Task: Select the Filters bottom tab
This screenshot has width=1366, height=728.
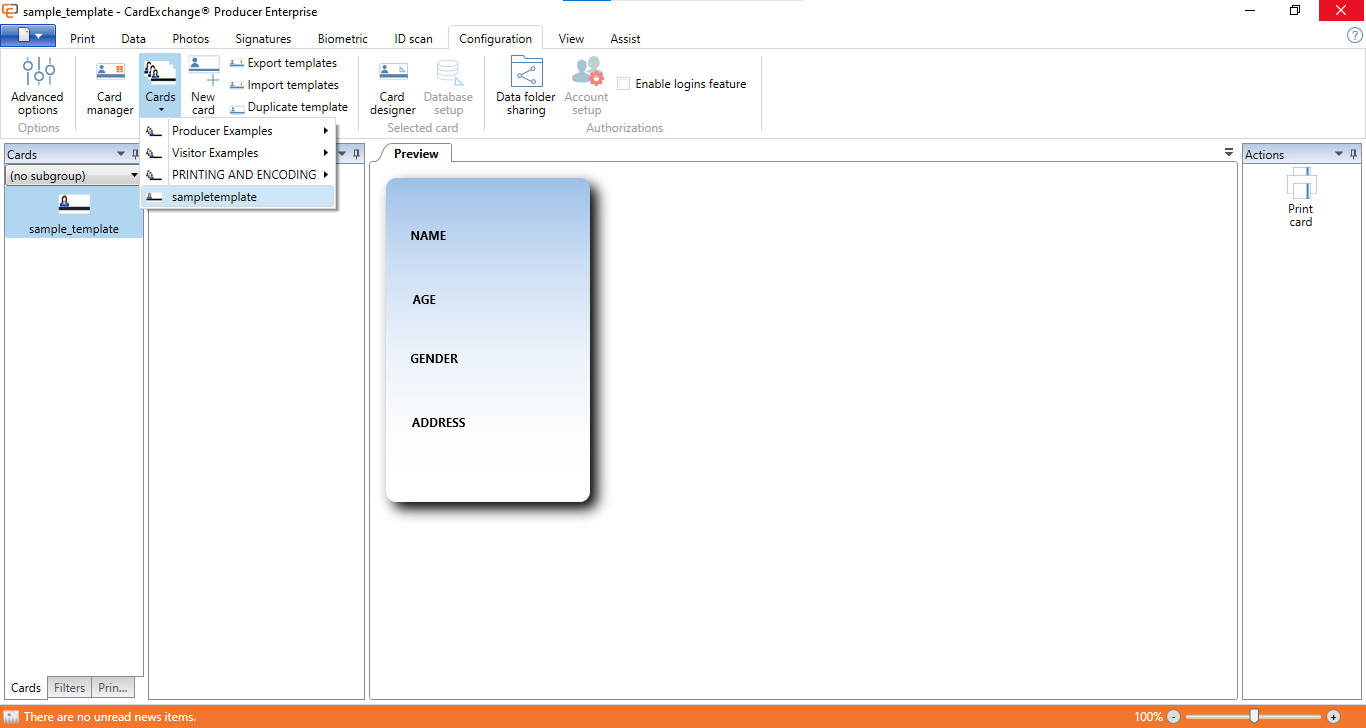Action: (x=69, y=688)
